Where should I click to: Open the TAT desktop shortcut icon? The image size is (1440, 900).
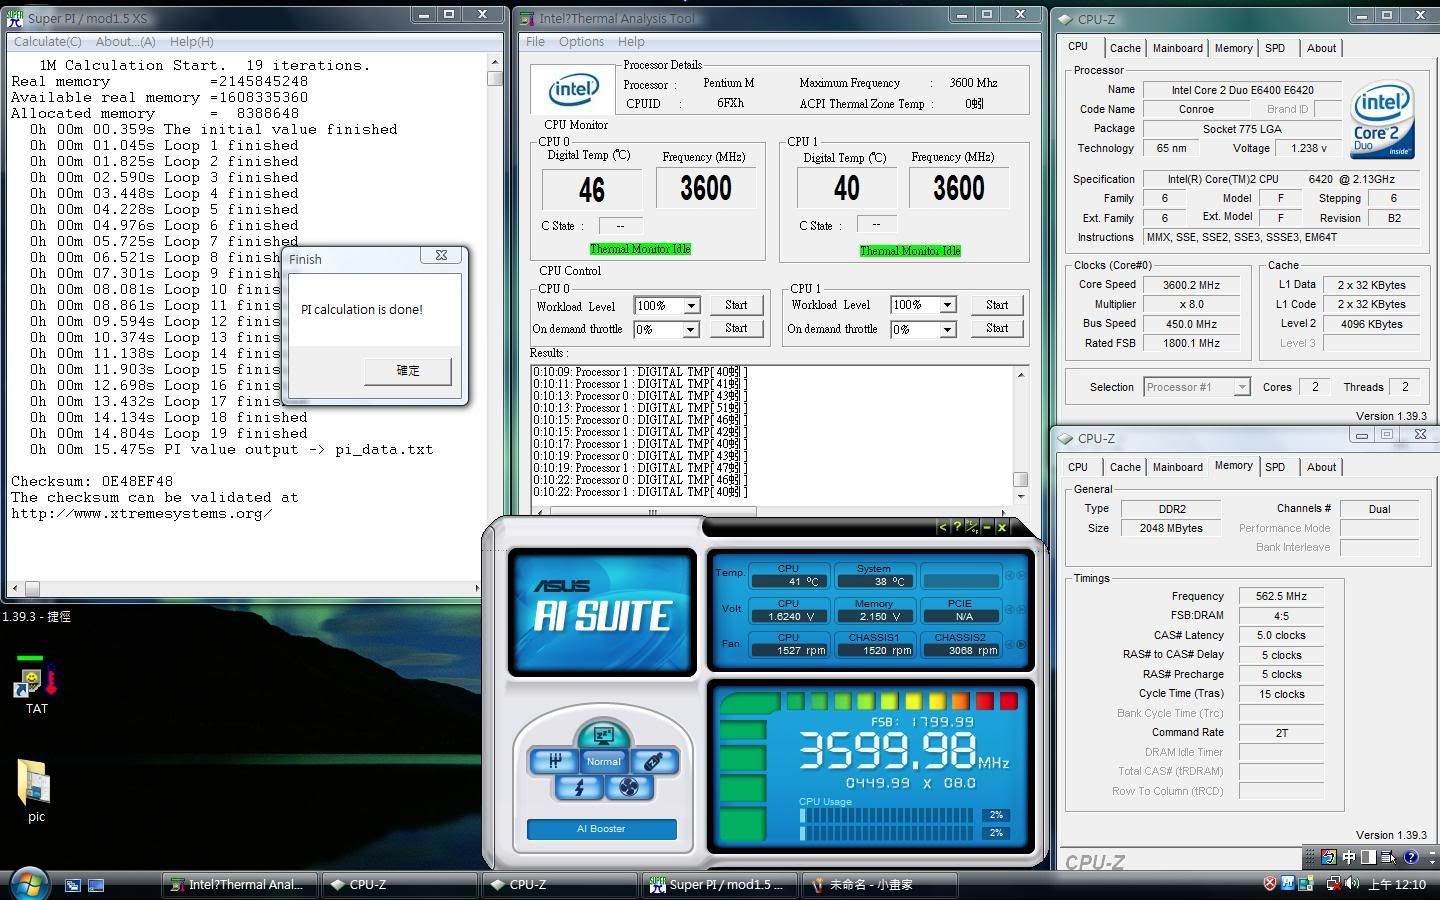click(x=36, y=686)
